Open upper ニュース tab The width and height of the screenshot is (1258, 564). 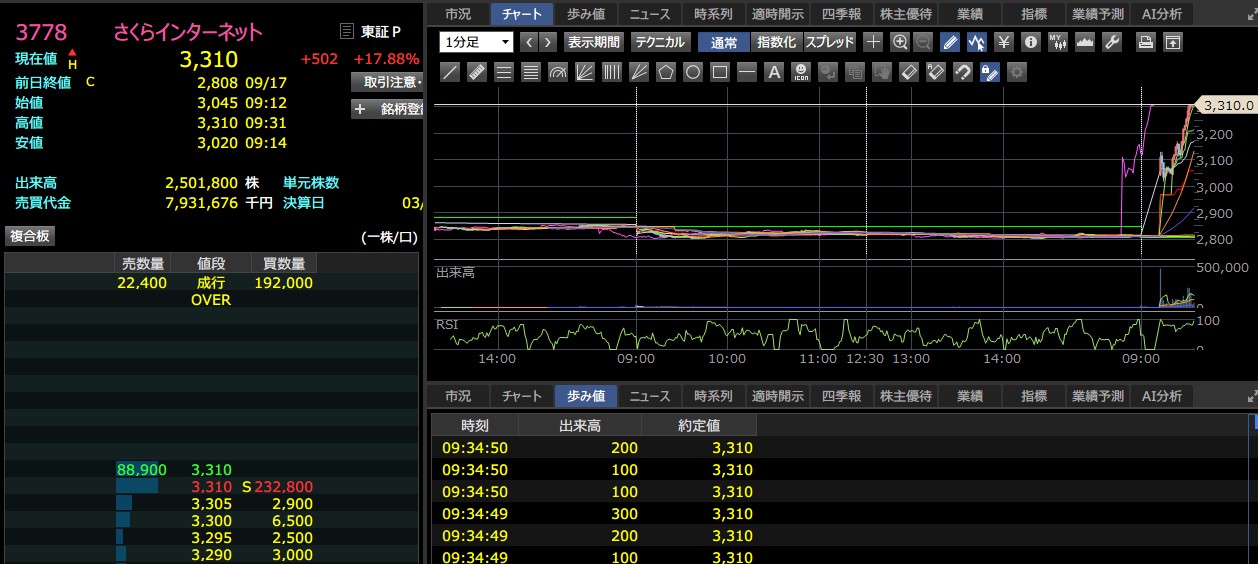[650, 14]
